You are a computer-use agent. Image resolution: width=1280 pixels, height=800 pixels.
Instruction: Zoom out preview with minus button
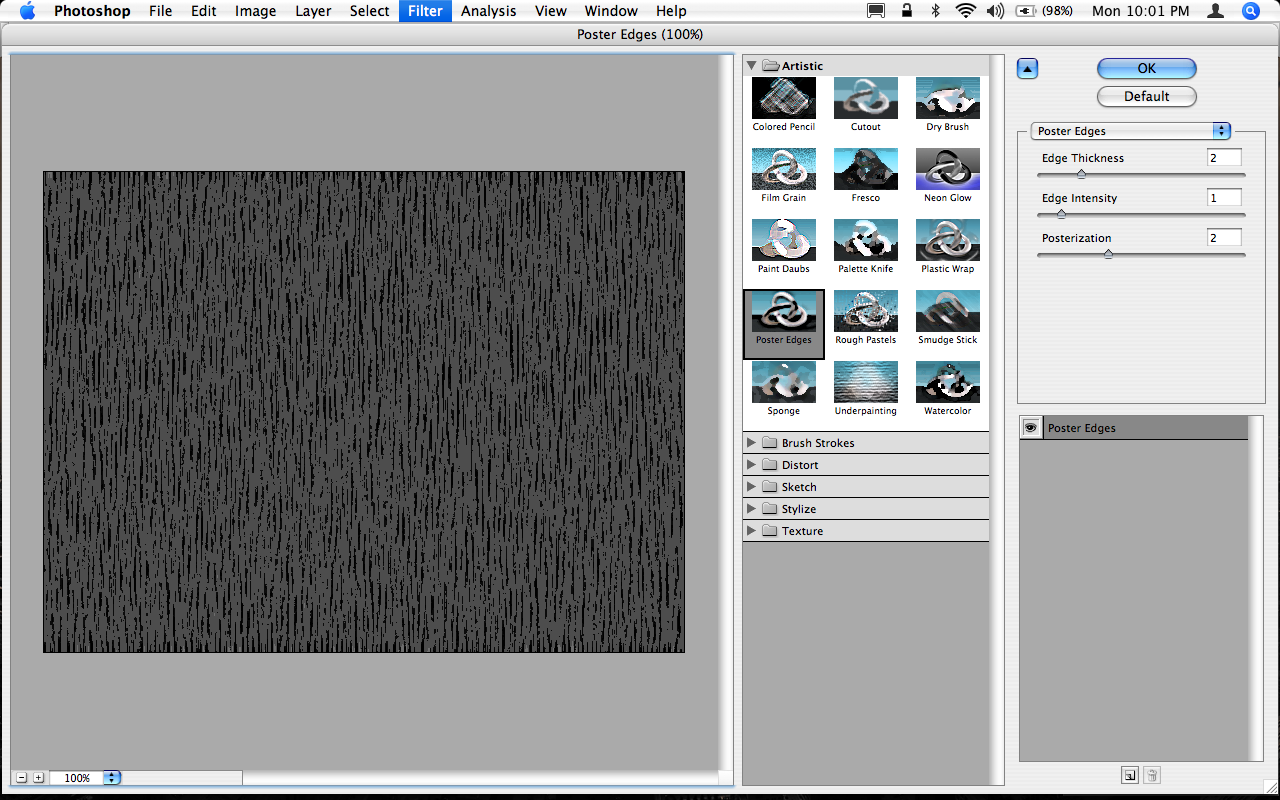[21, 777]
